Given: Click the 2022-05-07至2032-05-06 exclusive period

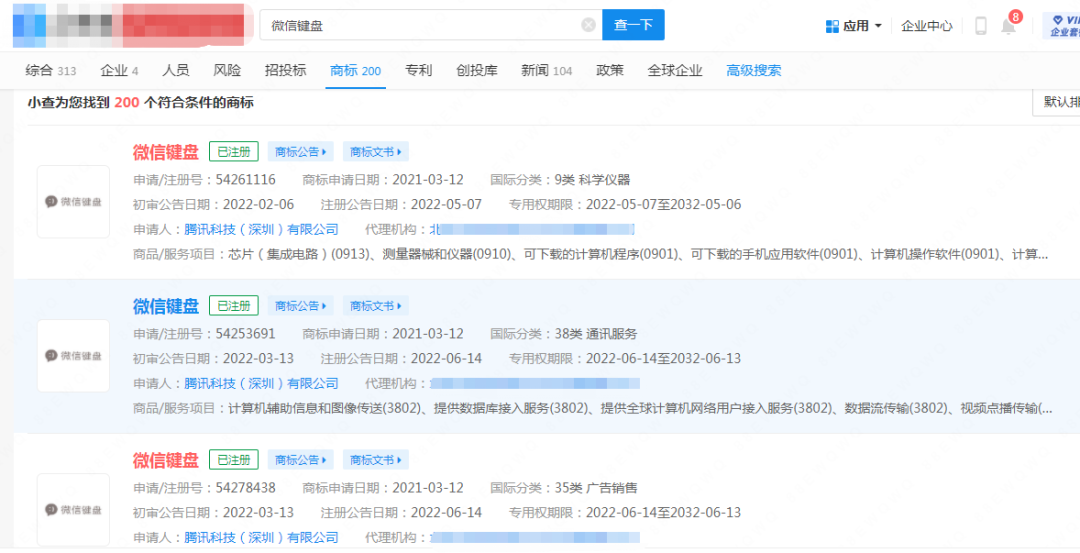Looking at the screenshot, I should (x=663, y=205).
